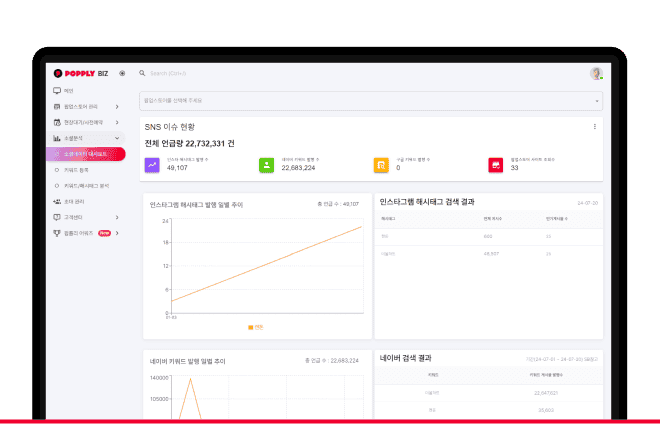Click the orange line in Instagram chart

tap(266, 264)
